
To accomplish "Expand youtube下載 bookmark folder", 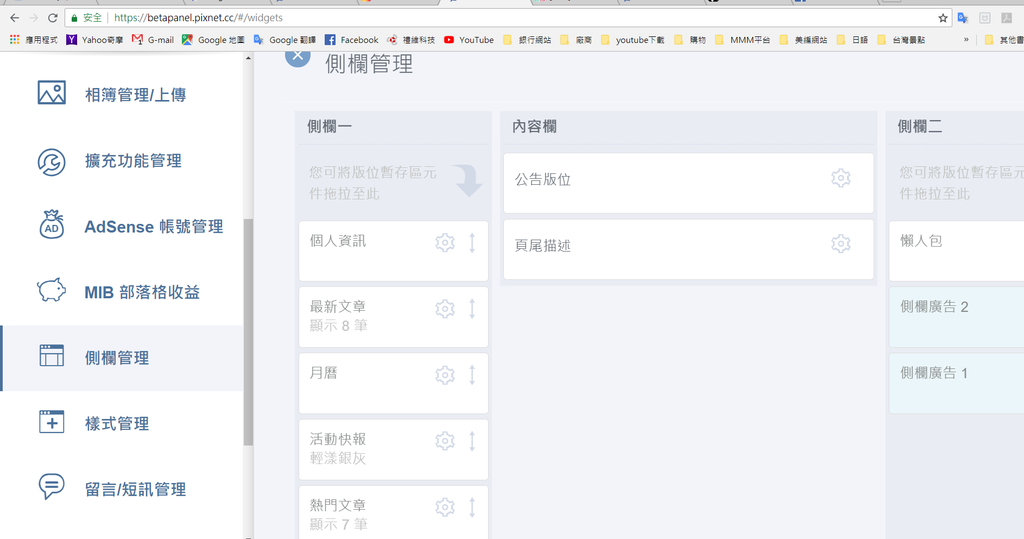I will (x=632, y=40).
